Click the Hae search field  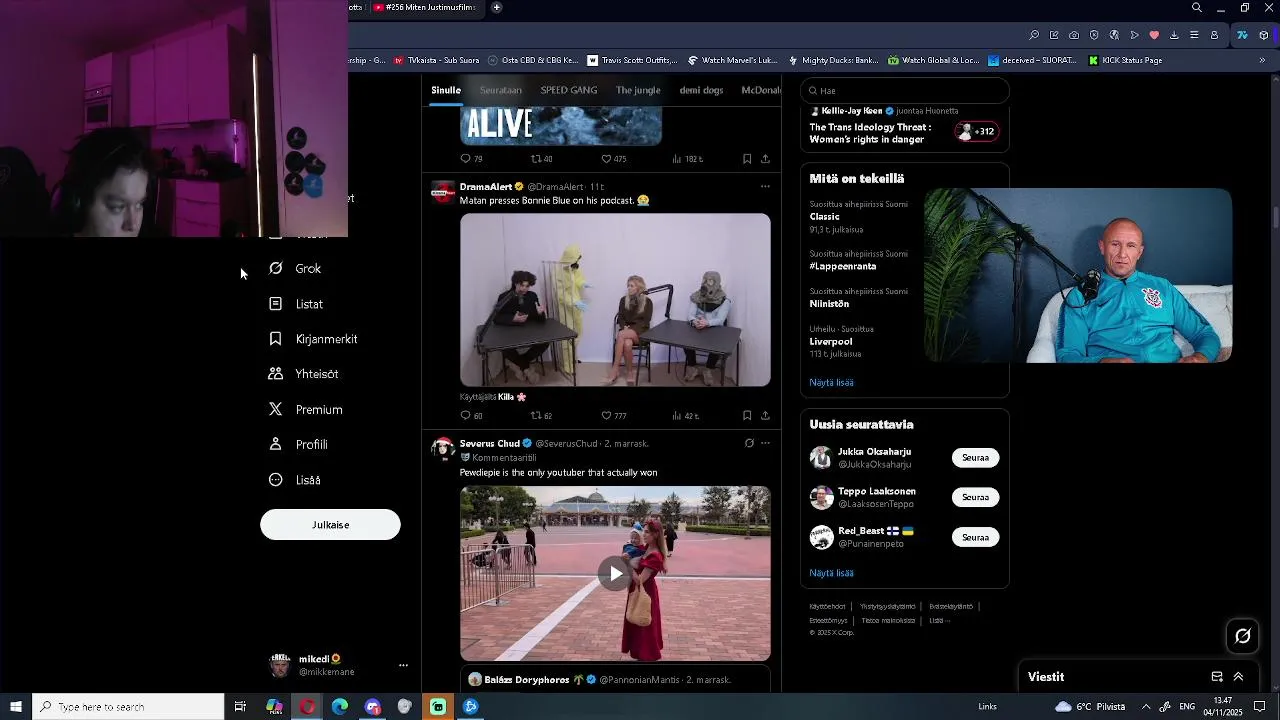[x=905, y=91]
